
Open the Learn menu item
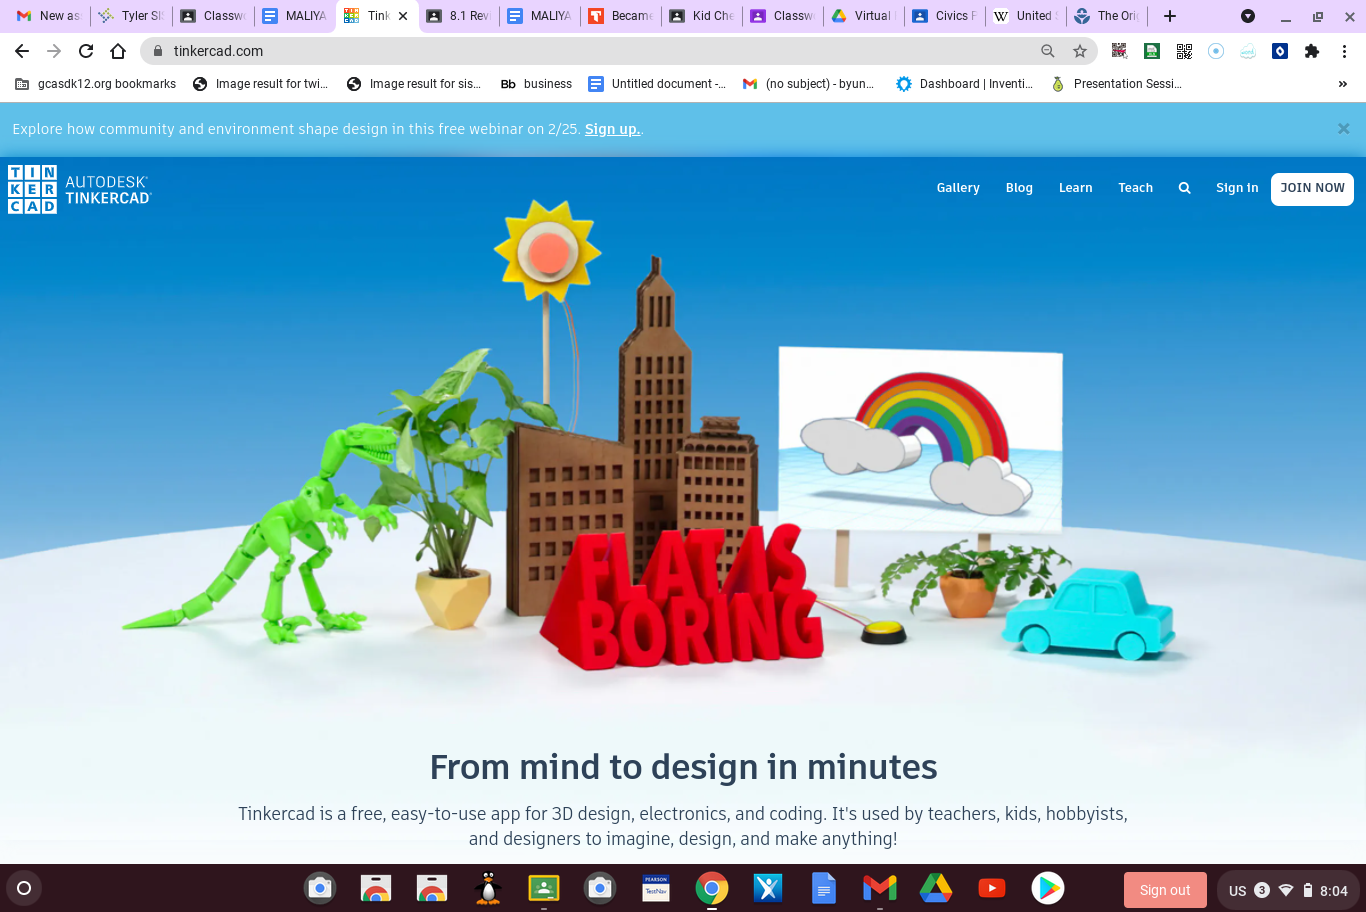pyautogui.click(x=1075, y=188)
